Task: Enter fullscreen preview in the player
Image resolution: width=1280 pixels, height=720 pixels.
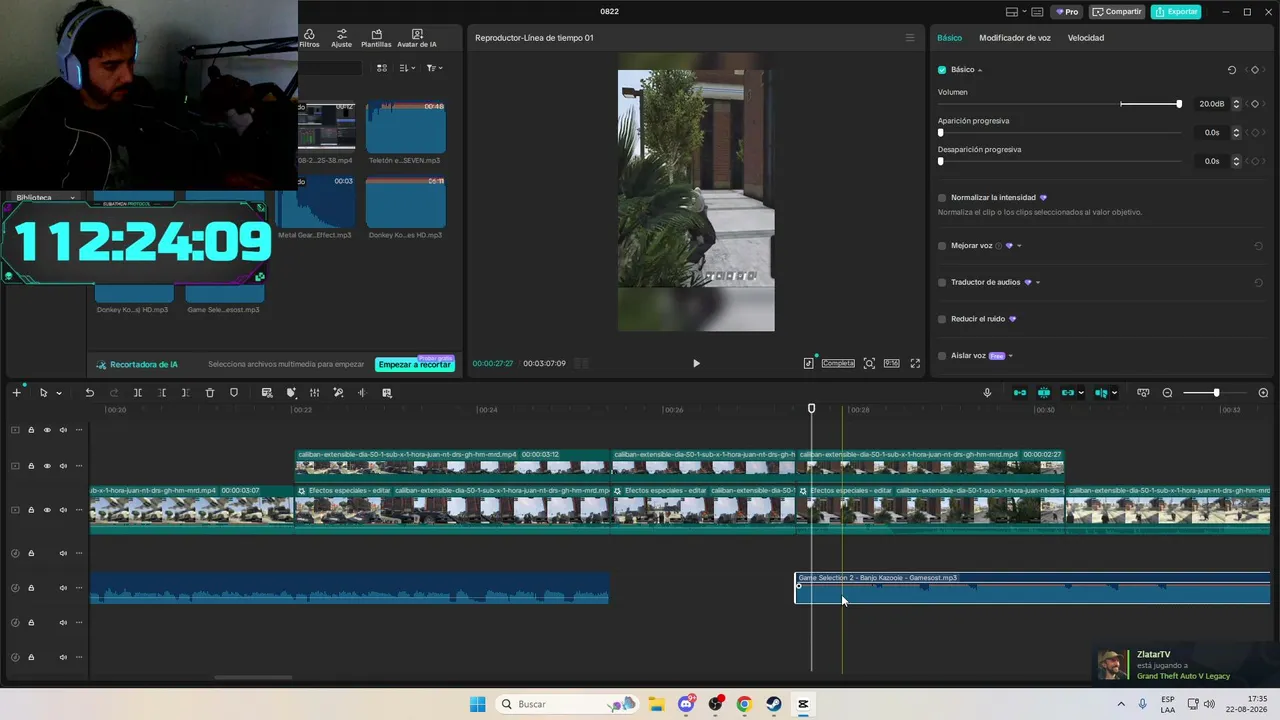Action: pyautogui.click(x=915, y=364)
